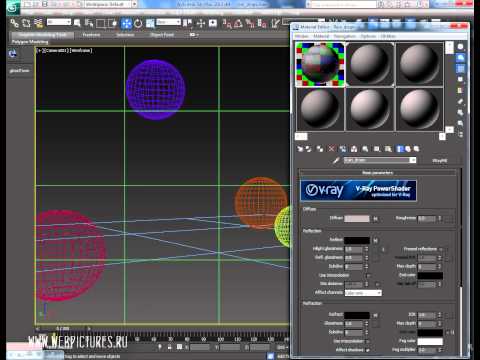Click Show Shaded Material in Viewport icon
Viewport: 480px width, 360px height.
[388, 149]
